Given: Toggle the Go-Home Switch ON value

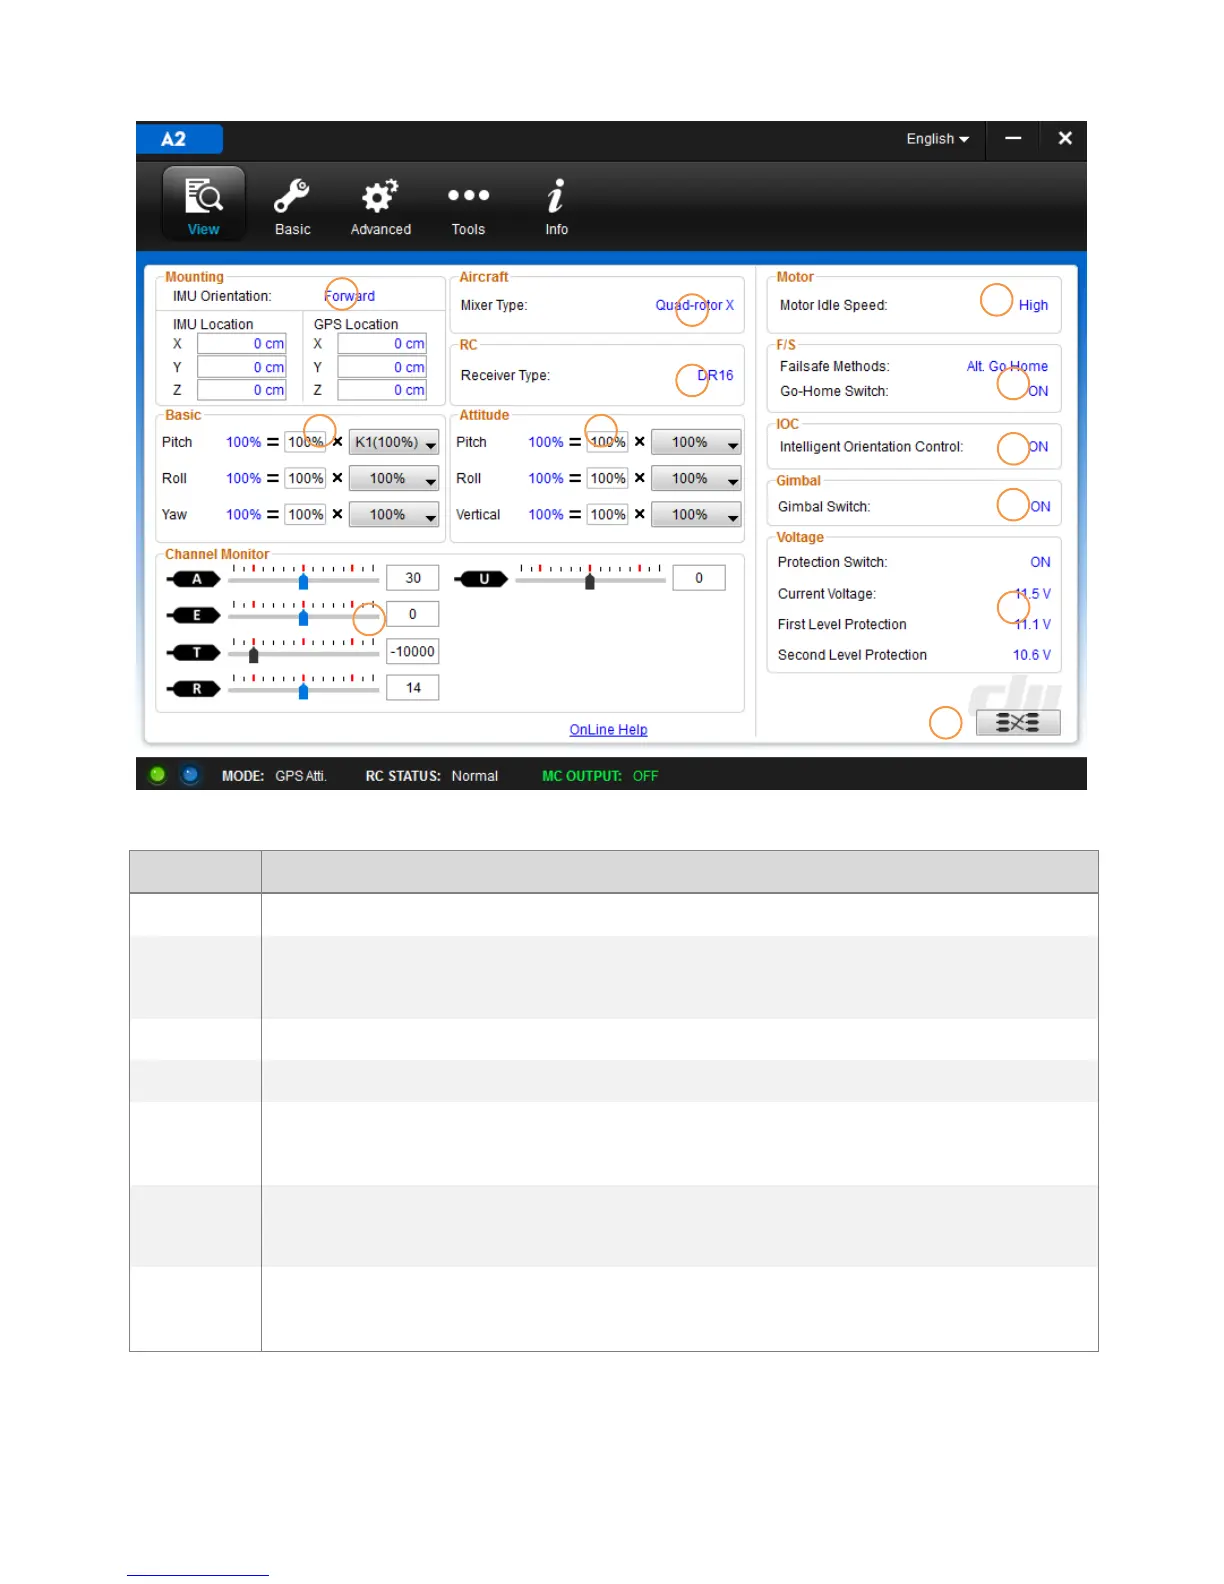Looking at the screenshot, I should tap(1038, 391).
